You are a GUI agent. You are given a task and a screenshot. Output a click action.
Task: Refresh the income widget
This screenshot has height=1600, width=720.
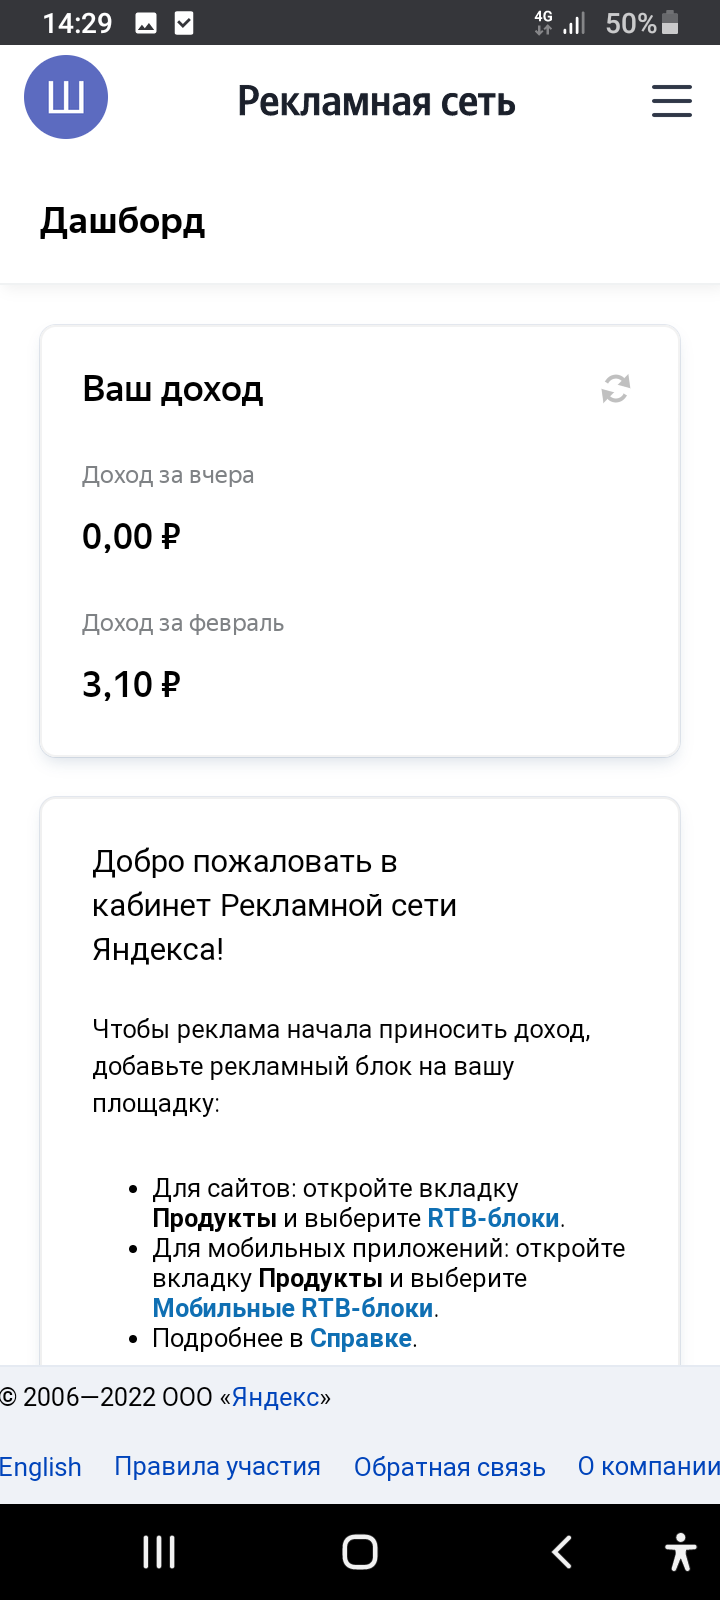[615, 388]
